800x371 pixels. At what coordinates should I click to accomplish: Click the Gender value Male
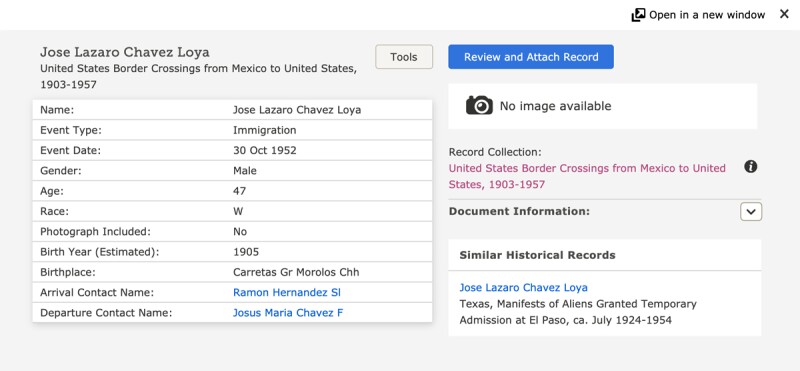click(245, 170)
